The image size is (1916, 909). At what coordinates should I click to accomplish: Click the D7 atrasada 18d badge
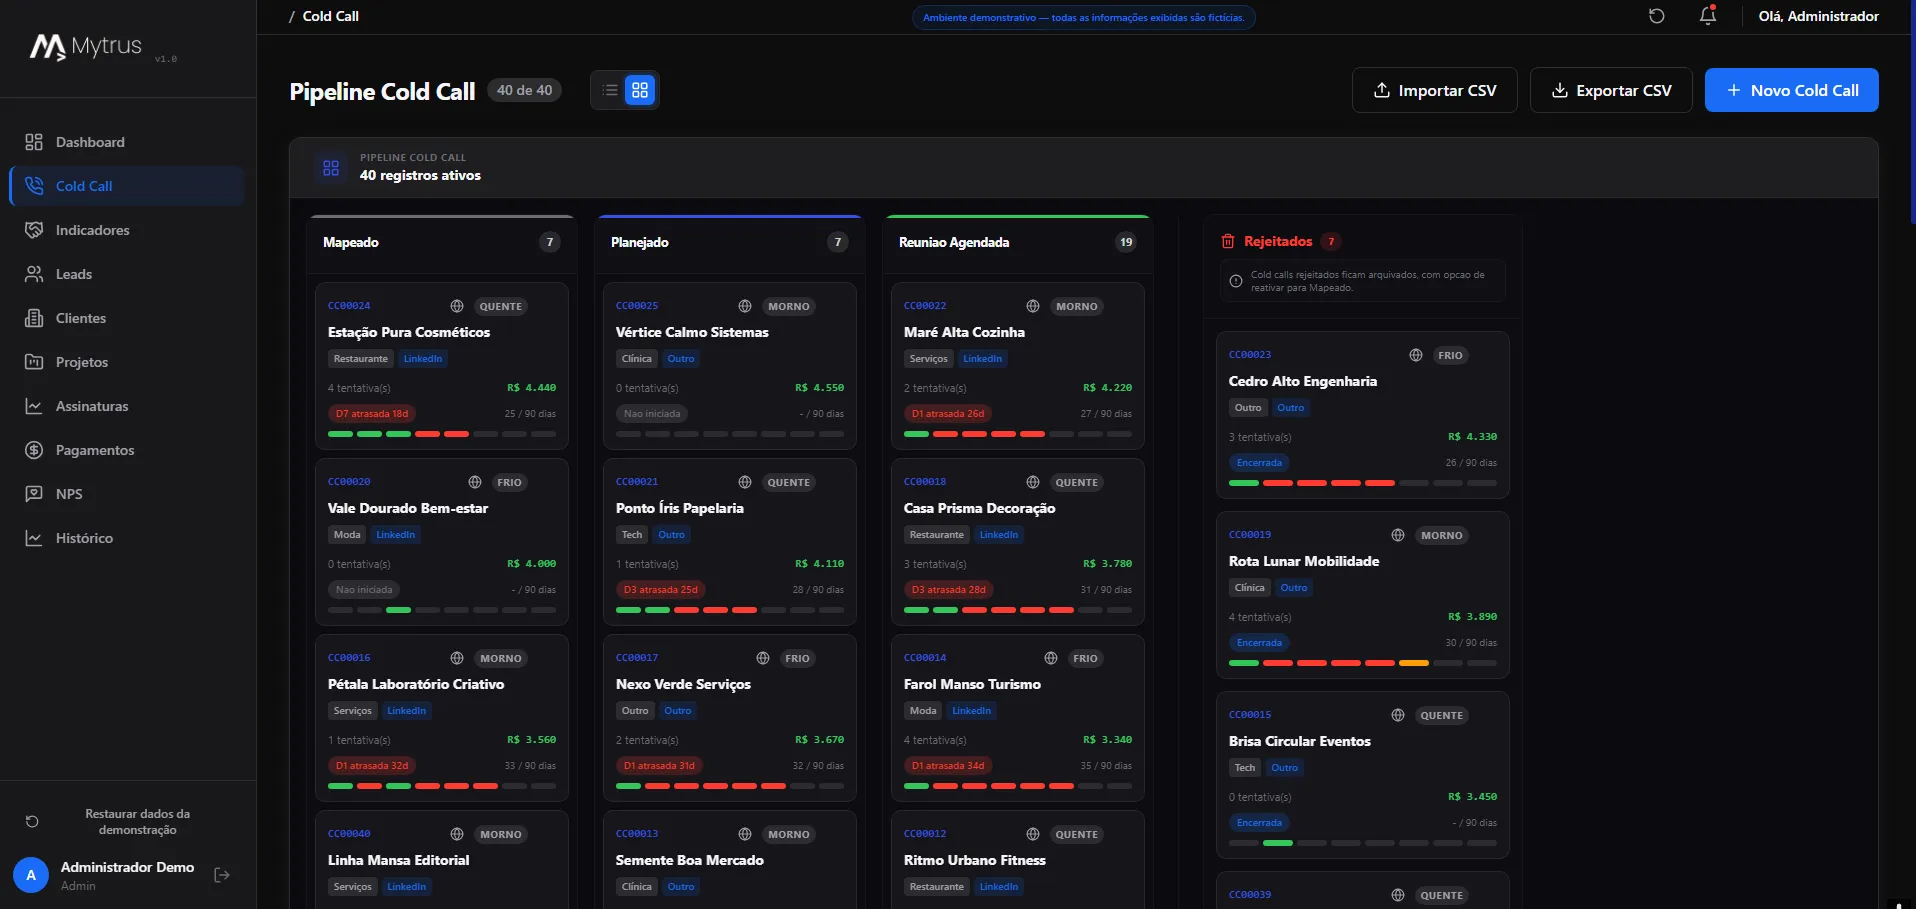[372, 413]
